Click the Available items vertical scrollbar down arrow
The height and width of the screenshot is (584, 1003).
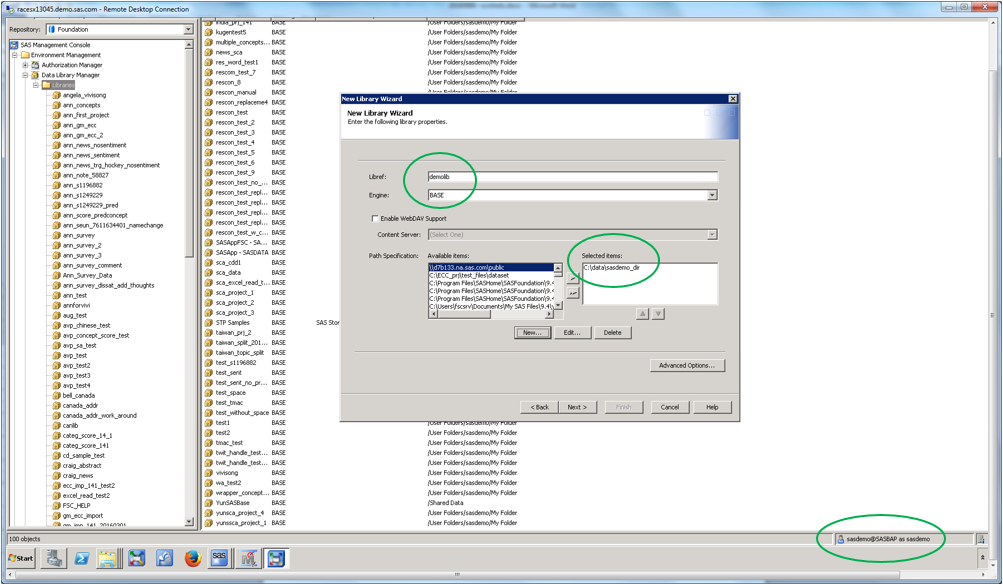coord(558,306)
